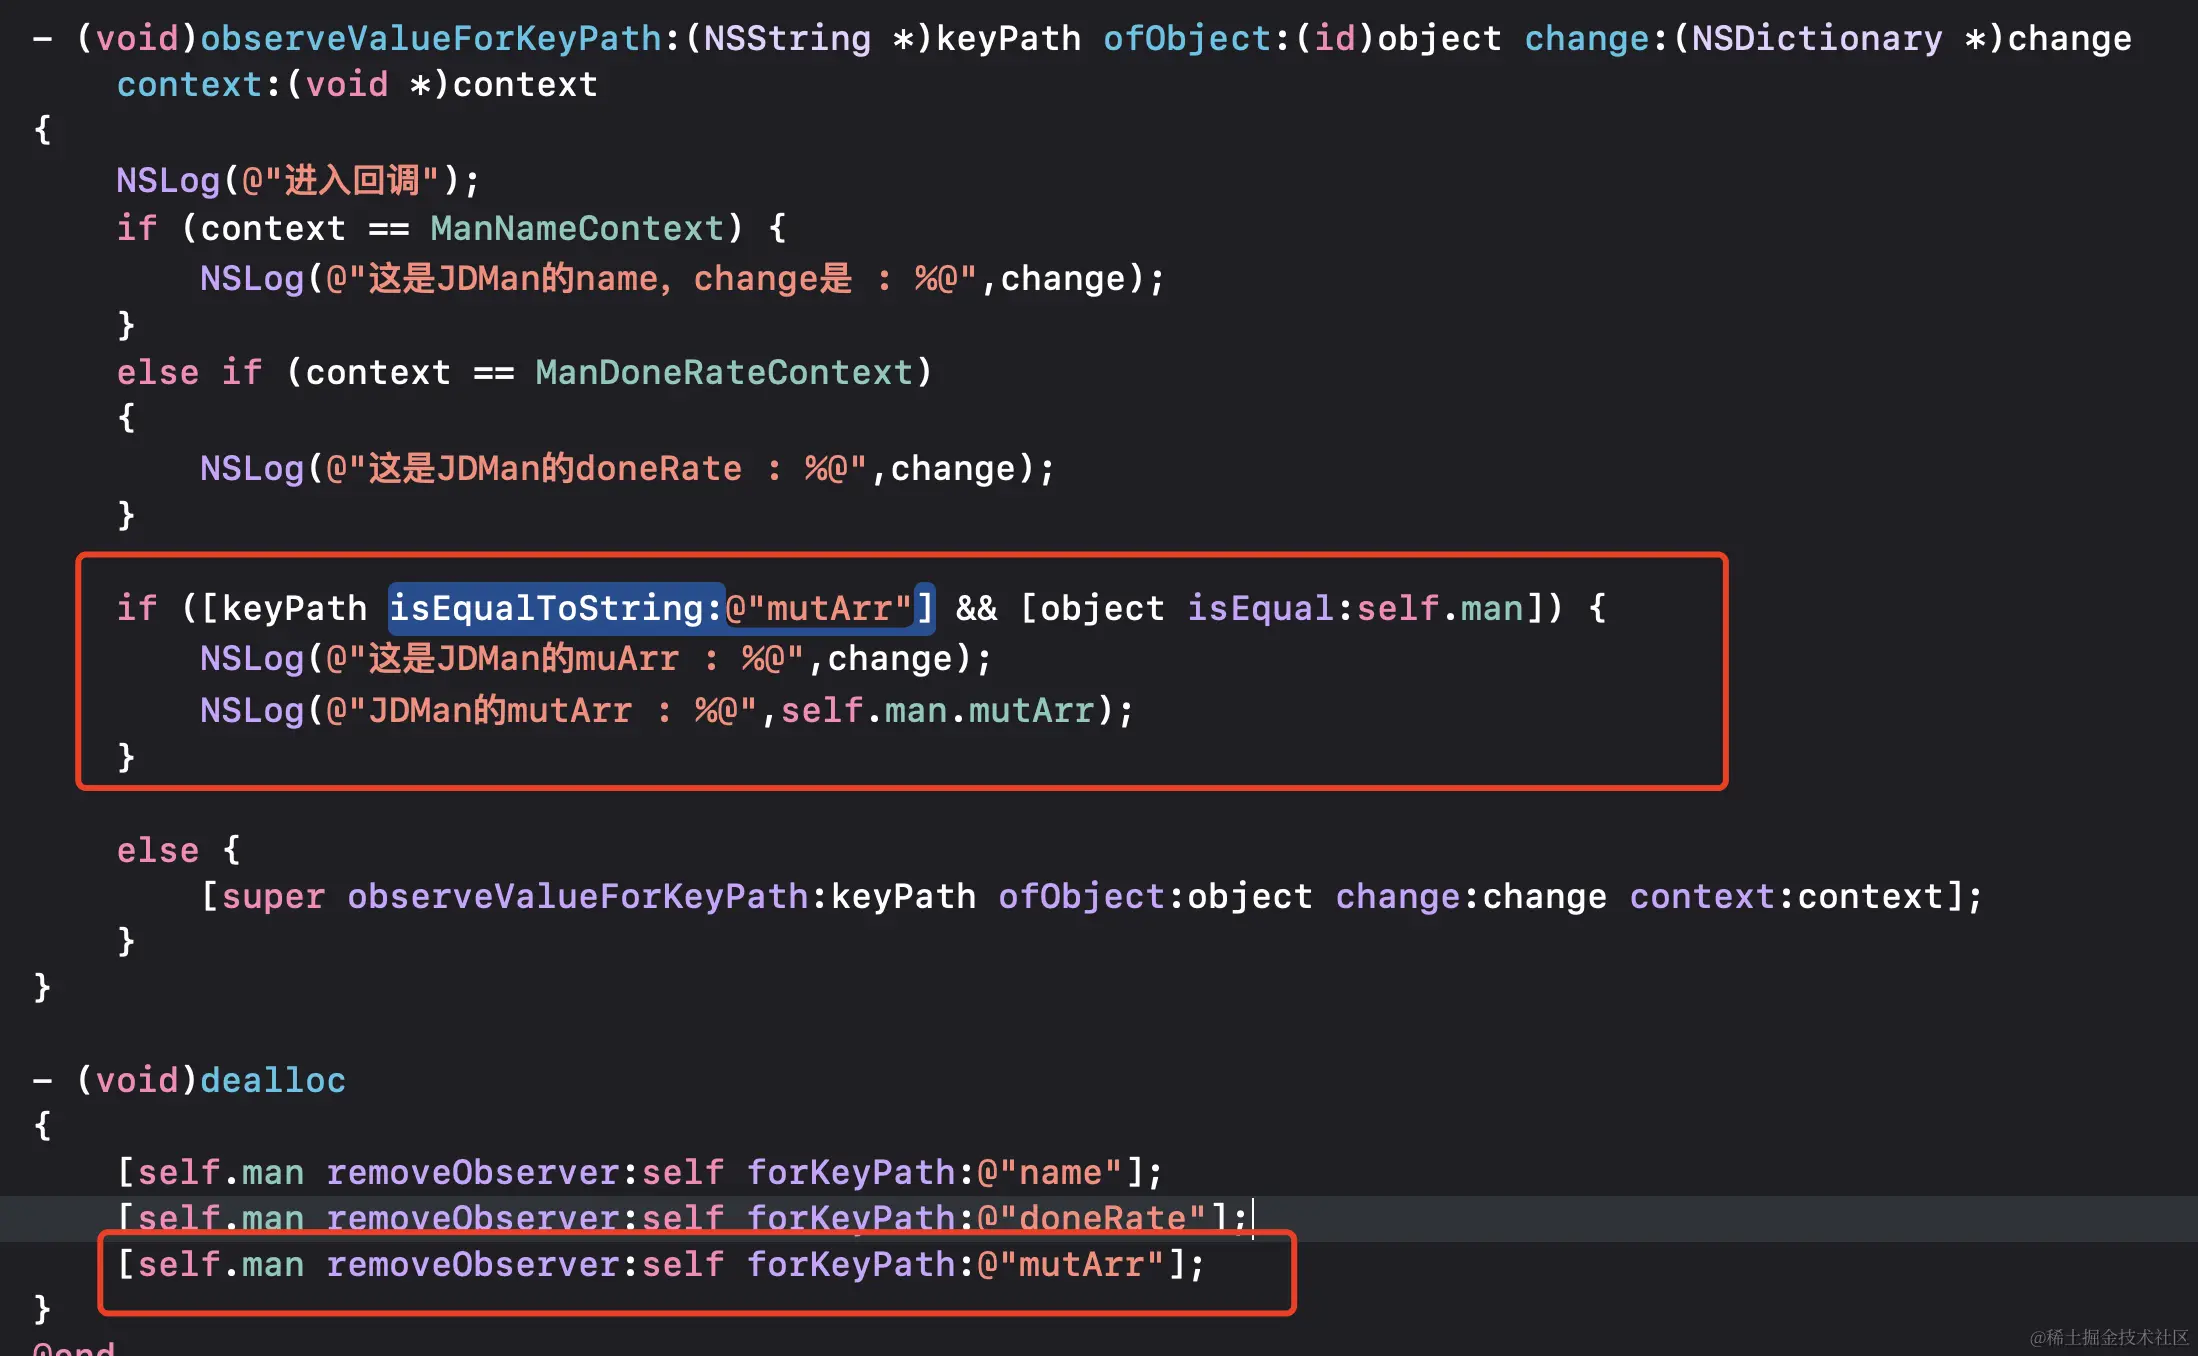
Task: Click the @end directive at the bottom
Action: pyautogui.click(x=75, y=1348)
